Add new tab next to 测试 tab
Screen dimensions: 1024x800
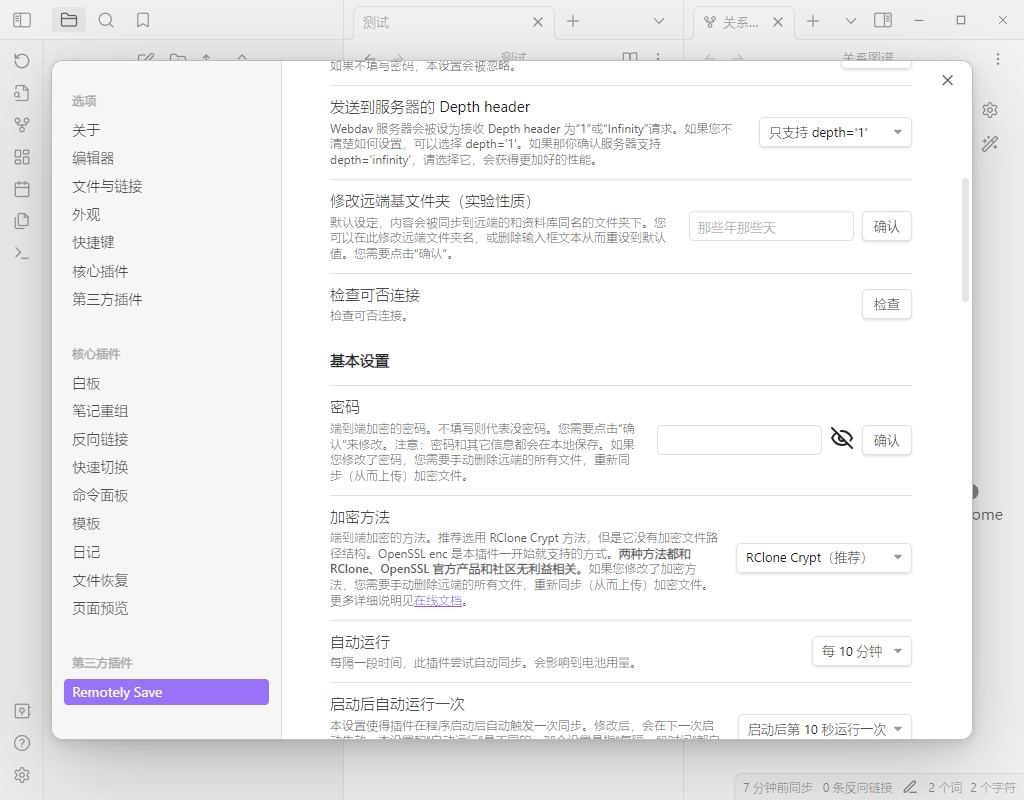click(573, 21)
